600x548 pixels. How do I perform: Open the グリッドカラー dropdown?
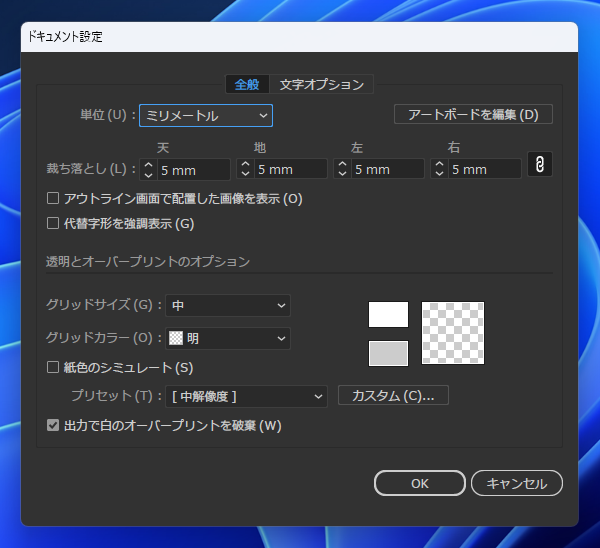coord(228,338)
